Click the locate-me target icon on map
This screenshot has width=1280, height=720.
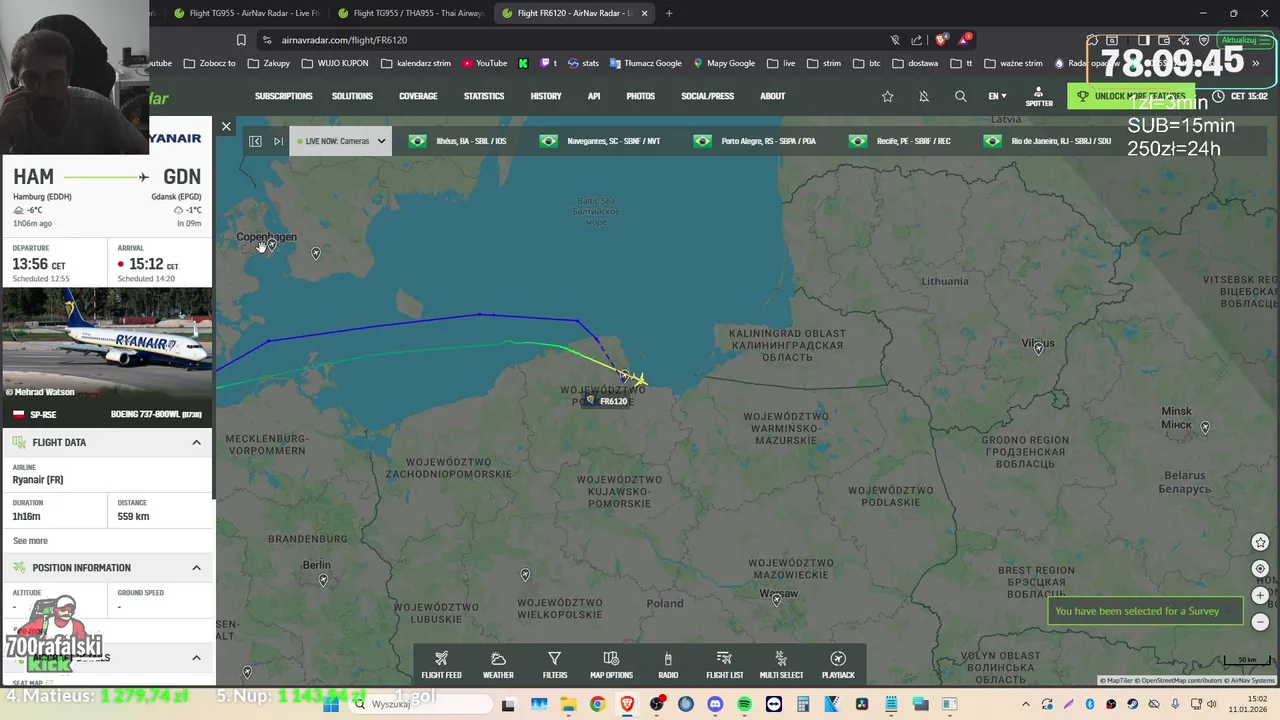click(1260, 568)
